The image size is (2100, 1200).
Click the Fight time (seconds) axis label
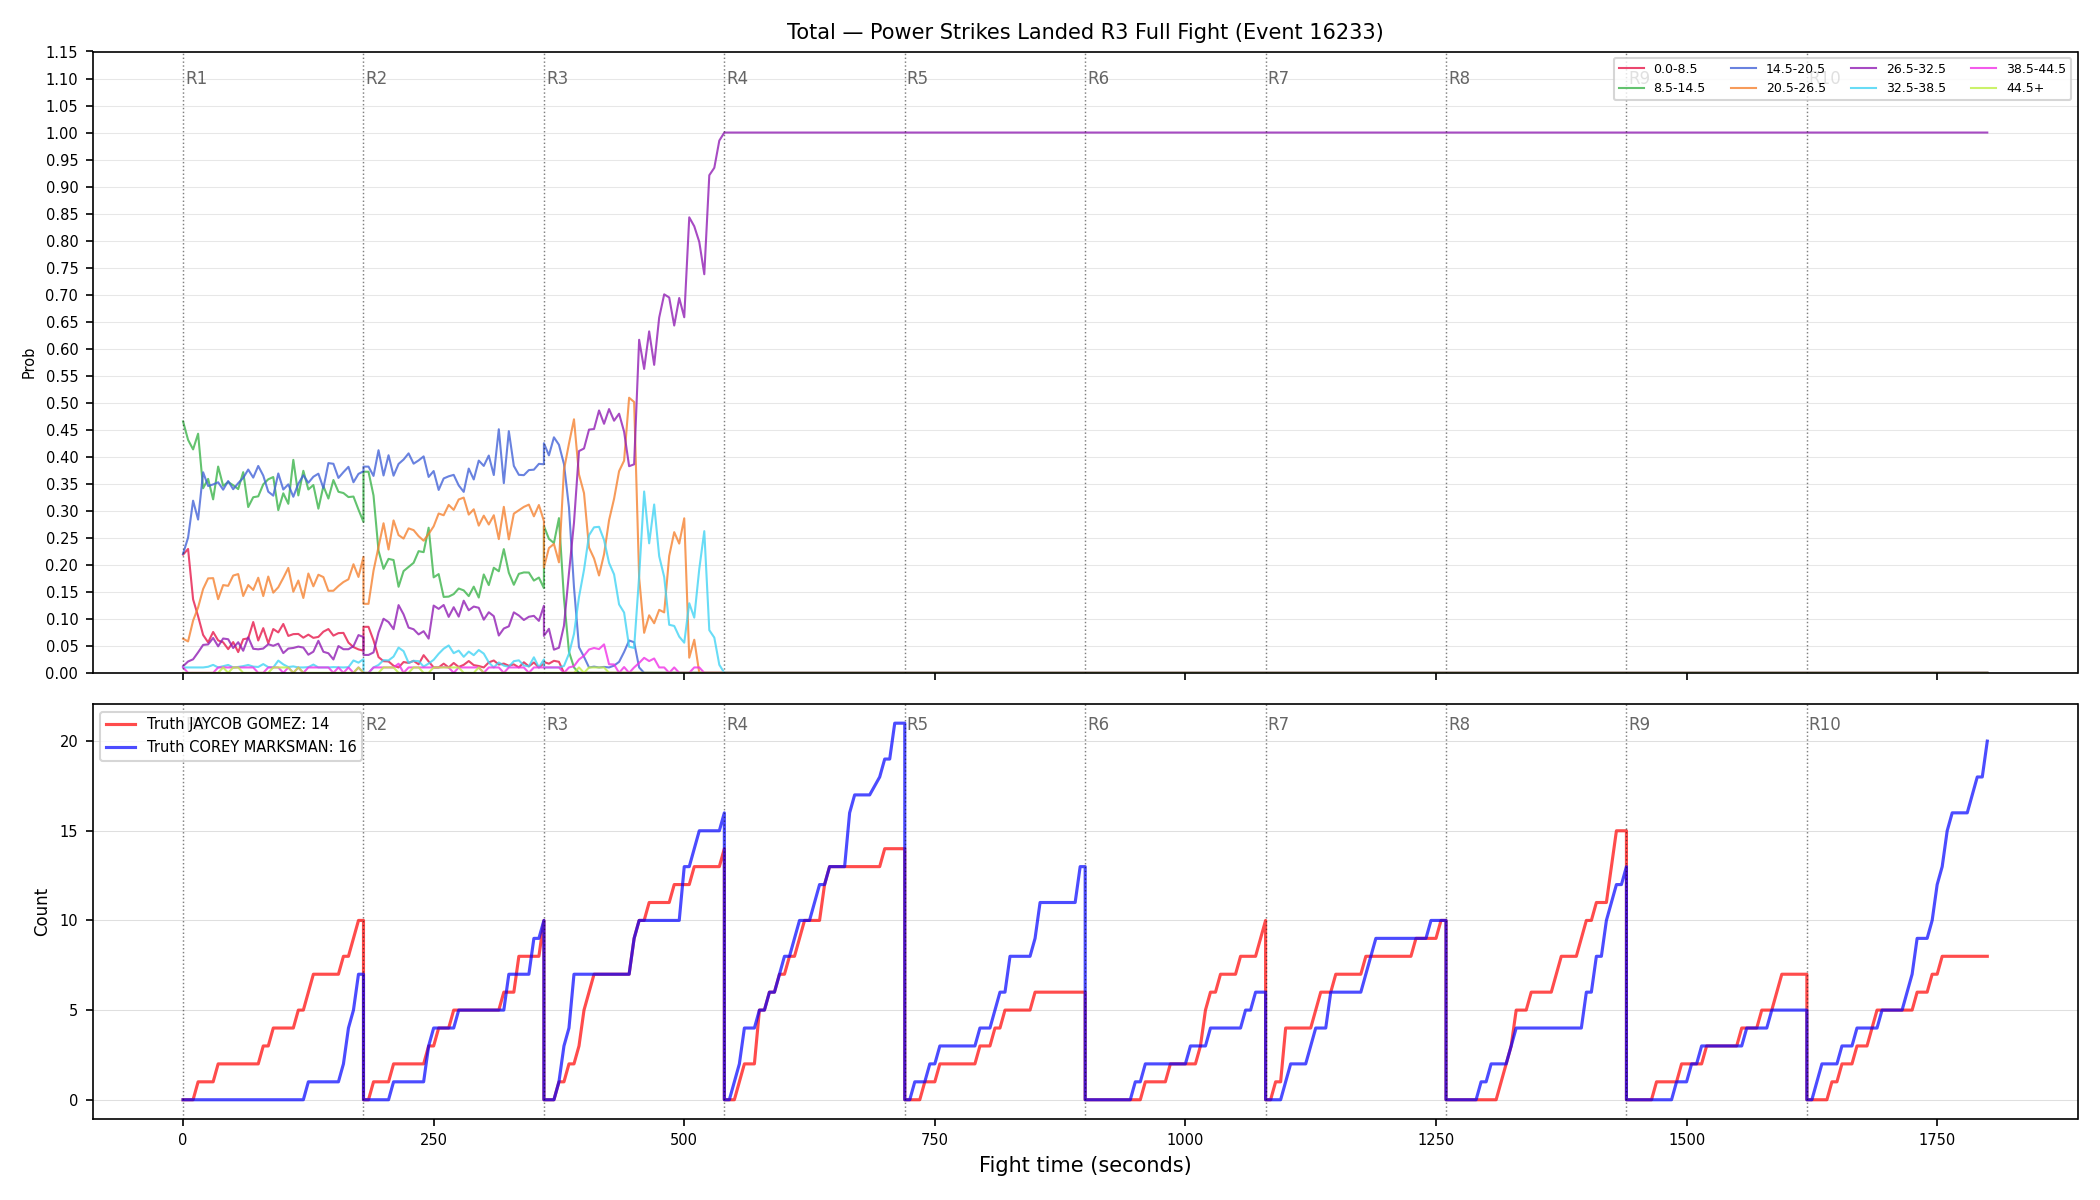coord(1085,1165)
